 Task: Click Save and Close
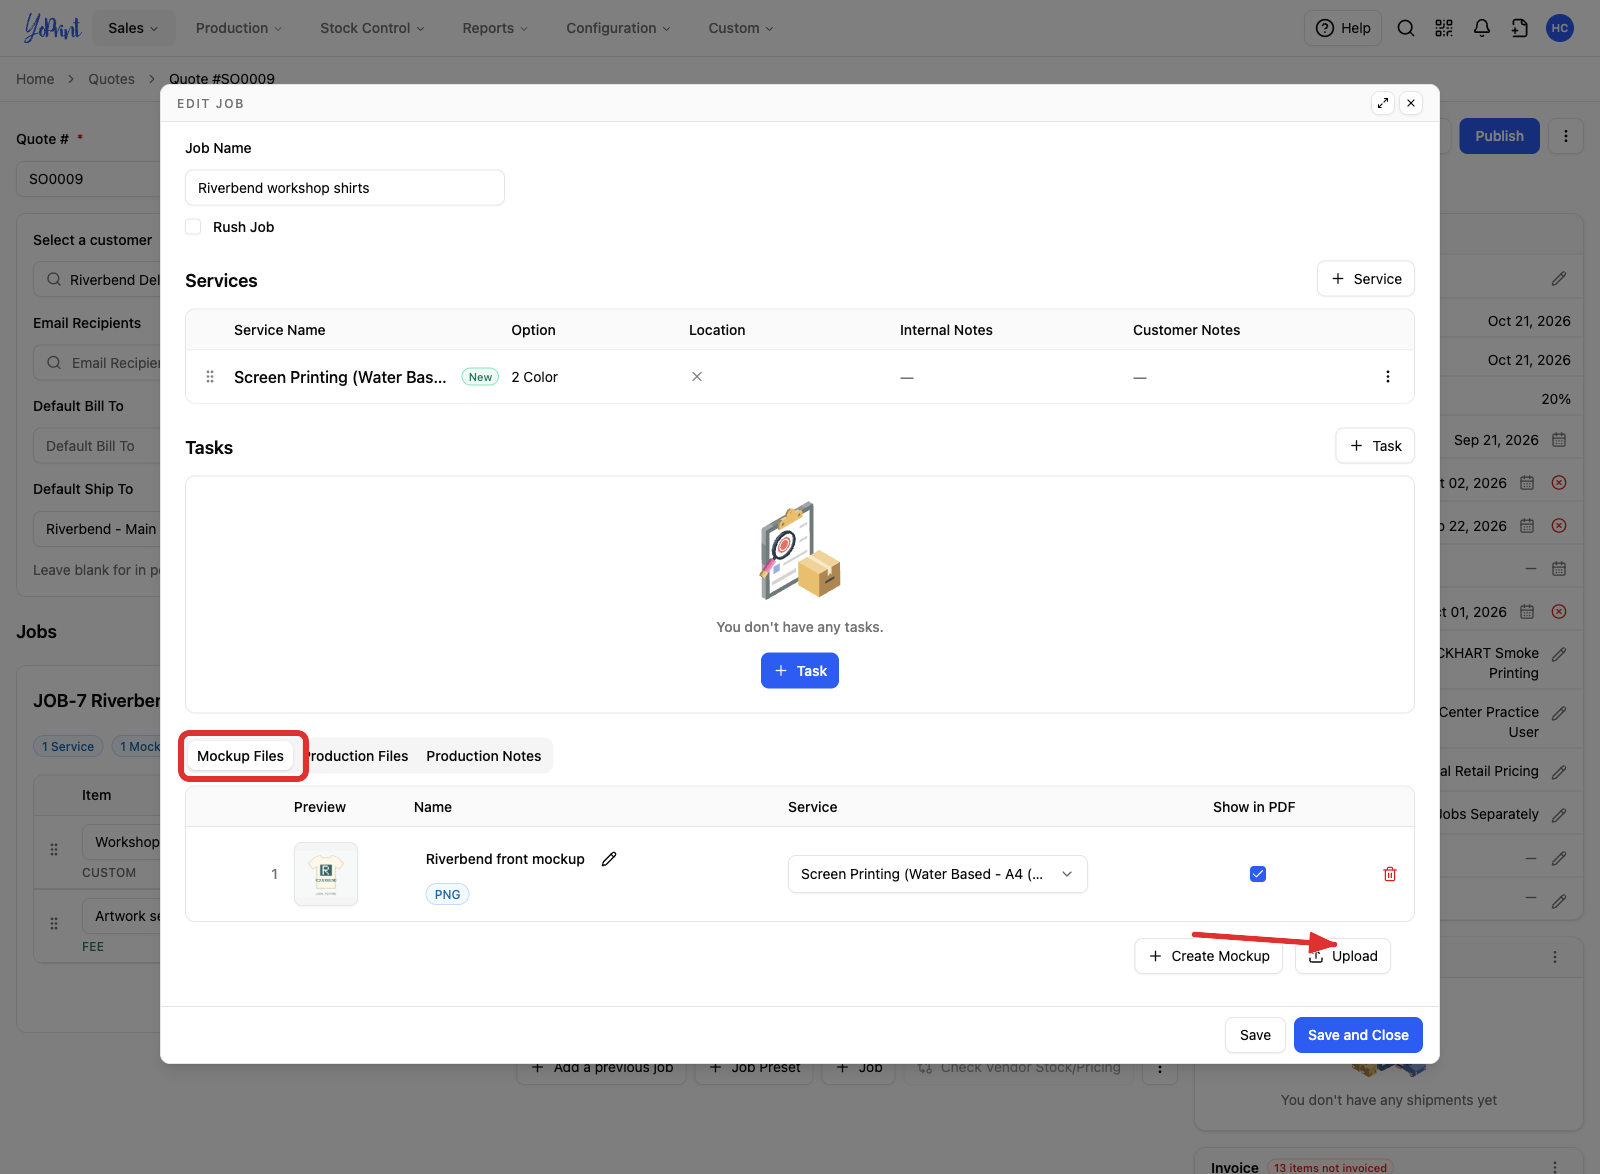[1358, 1035]
